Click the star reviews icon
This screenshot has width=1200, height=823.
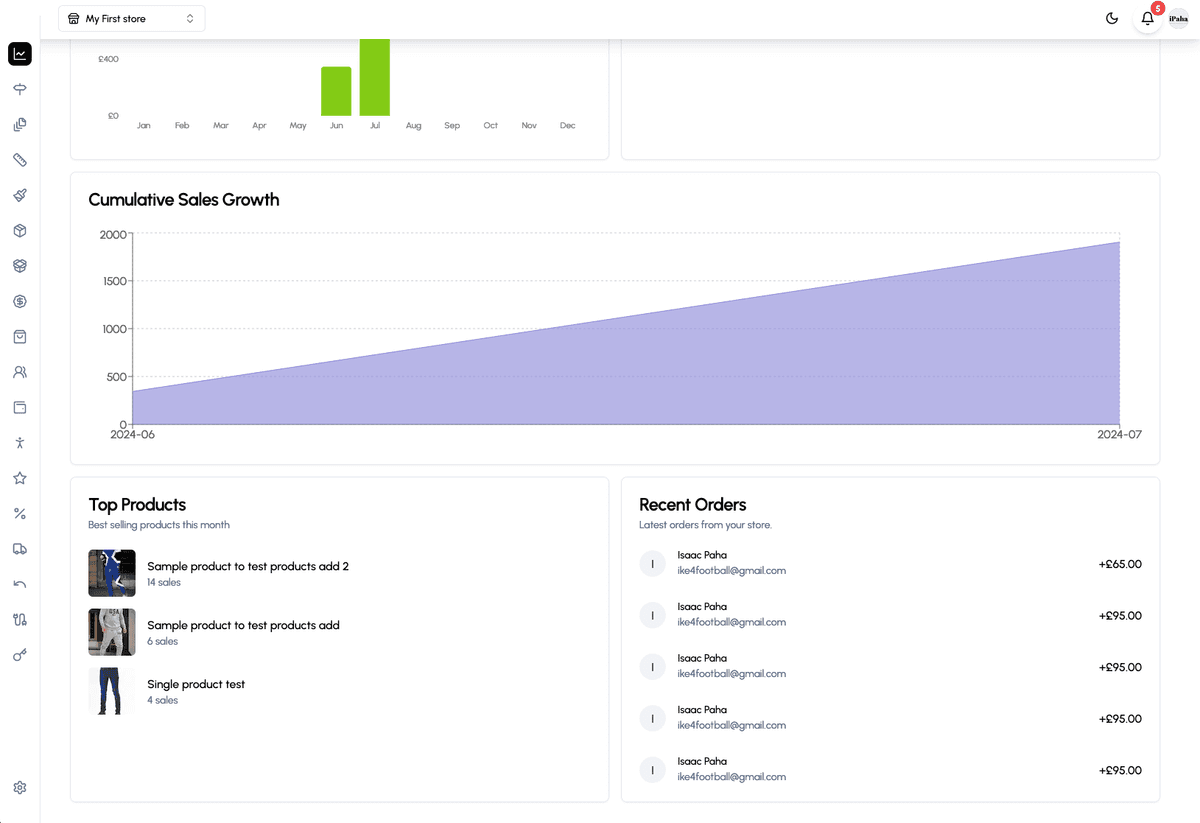point(20,478)
